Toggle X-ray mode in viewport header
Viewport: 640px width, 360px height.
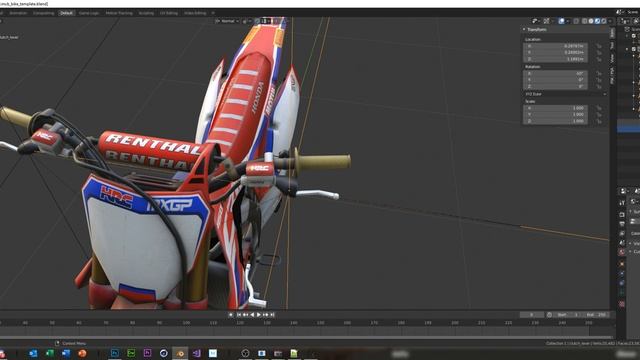pyautogui.click(x=576, y=21)
